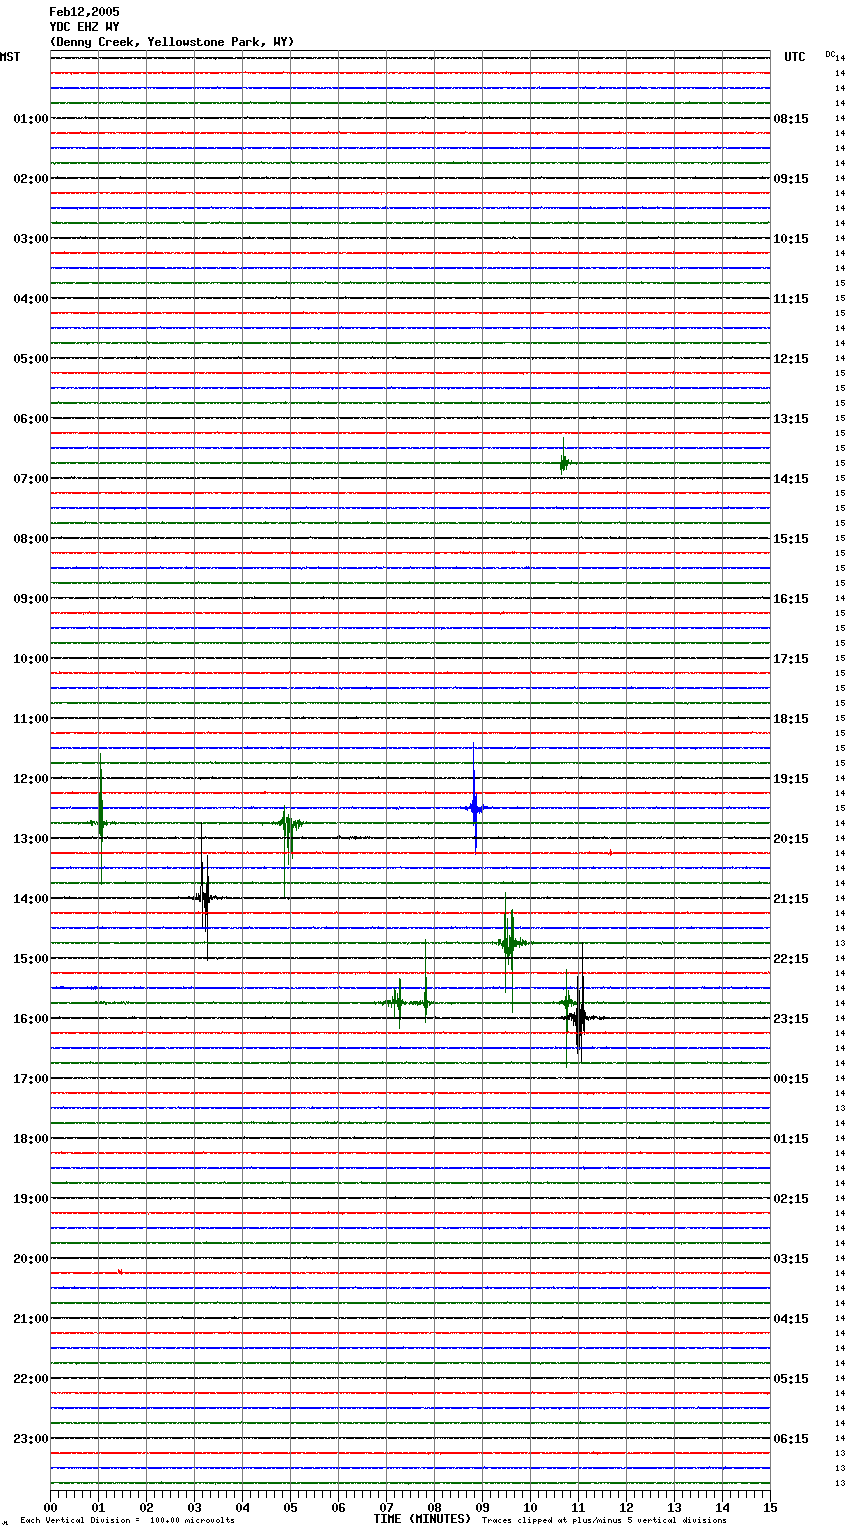Select the 19:00 MST time label
850x1534 pixels.
[x=30, y=1199]
